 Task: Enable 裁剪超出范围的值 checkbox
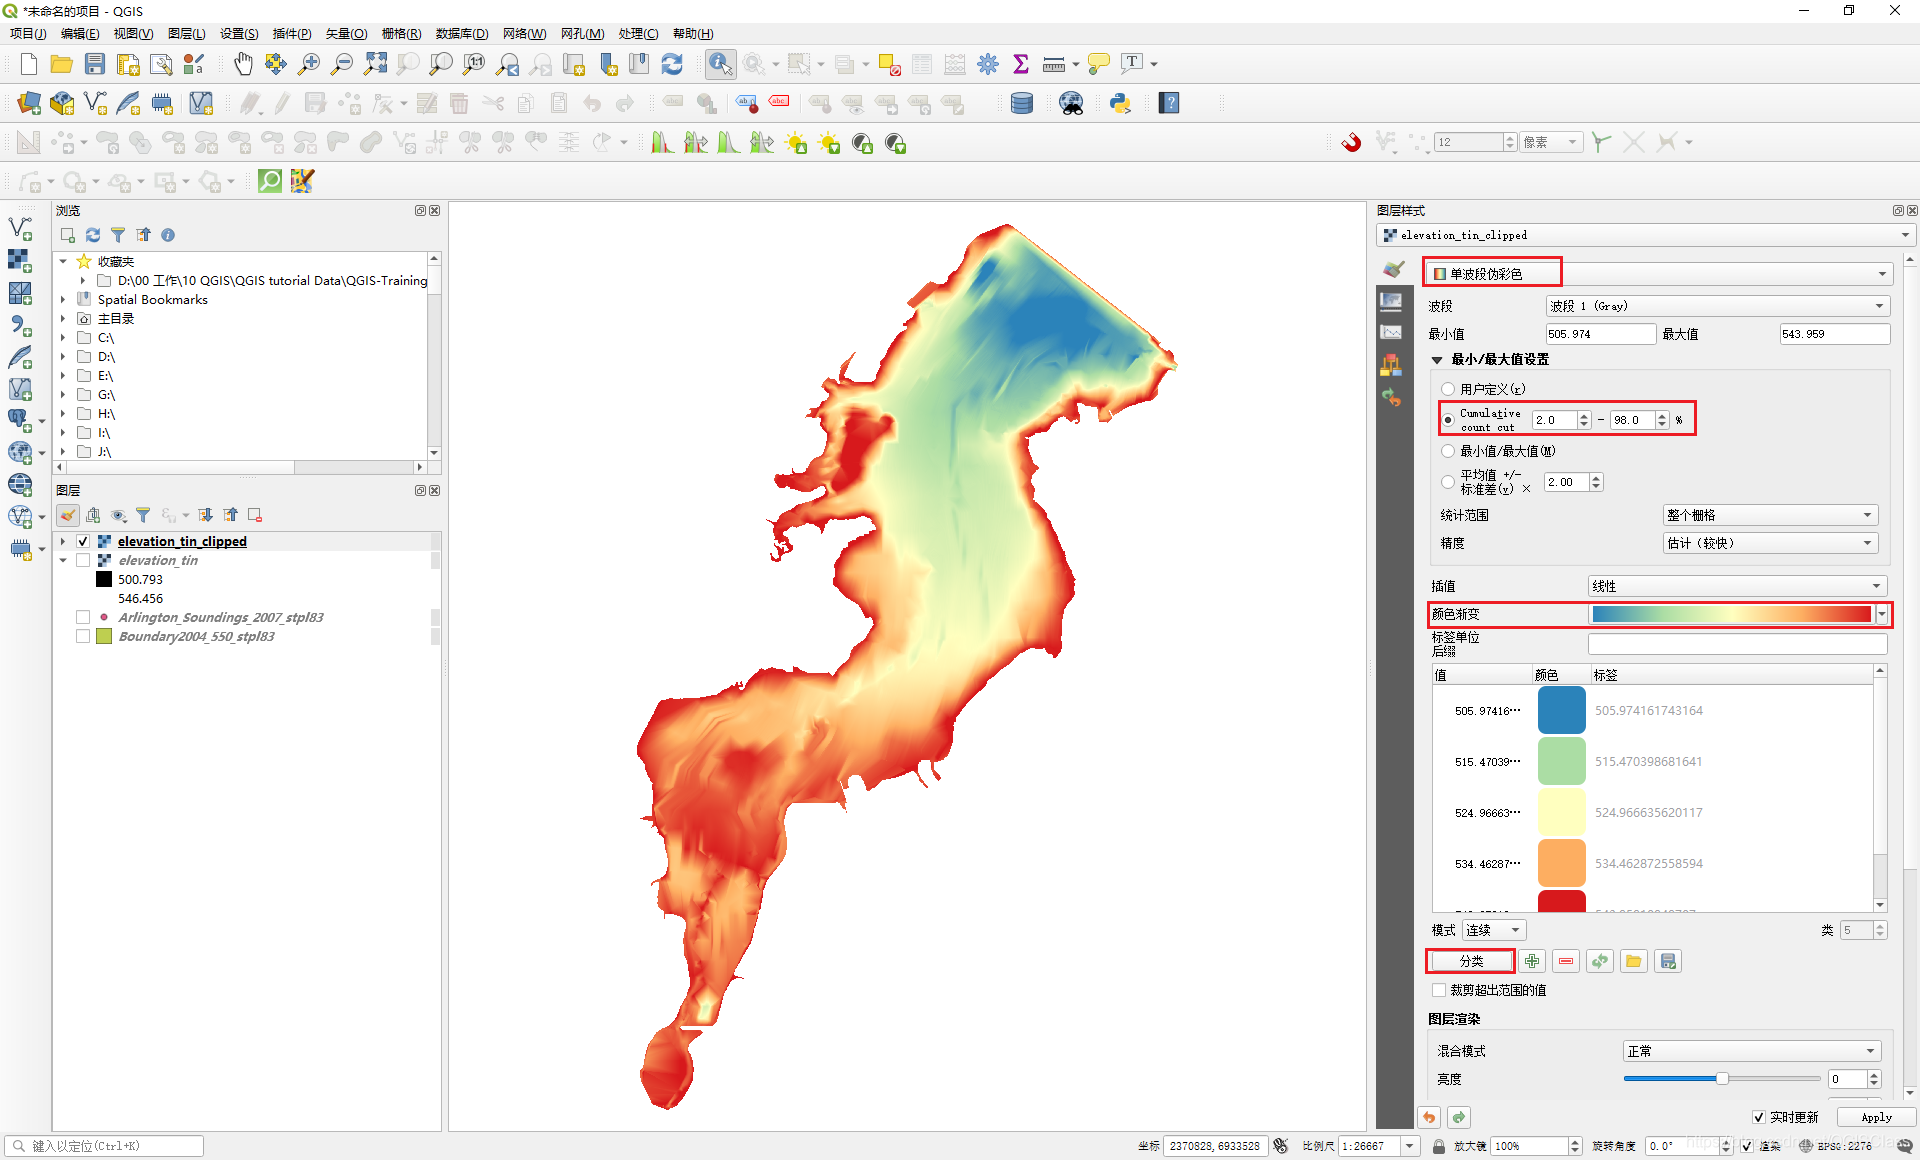click(x=1439, y=990)
